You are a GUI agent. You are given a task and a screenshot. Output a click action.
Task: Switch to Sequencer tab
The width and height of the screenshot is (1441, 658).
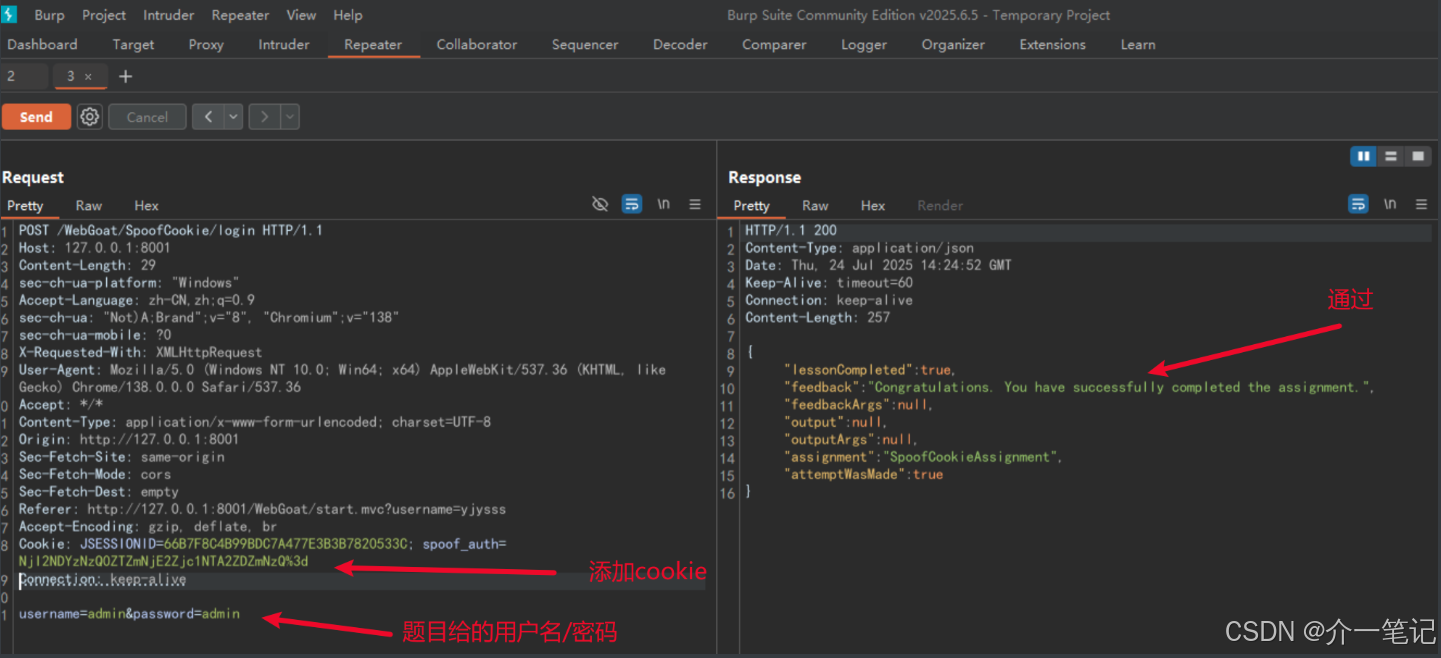coord(585,45)
